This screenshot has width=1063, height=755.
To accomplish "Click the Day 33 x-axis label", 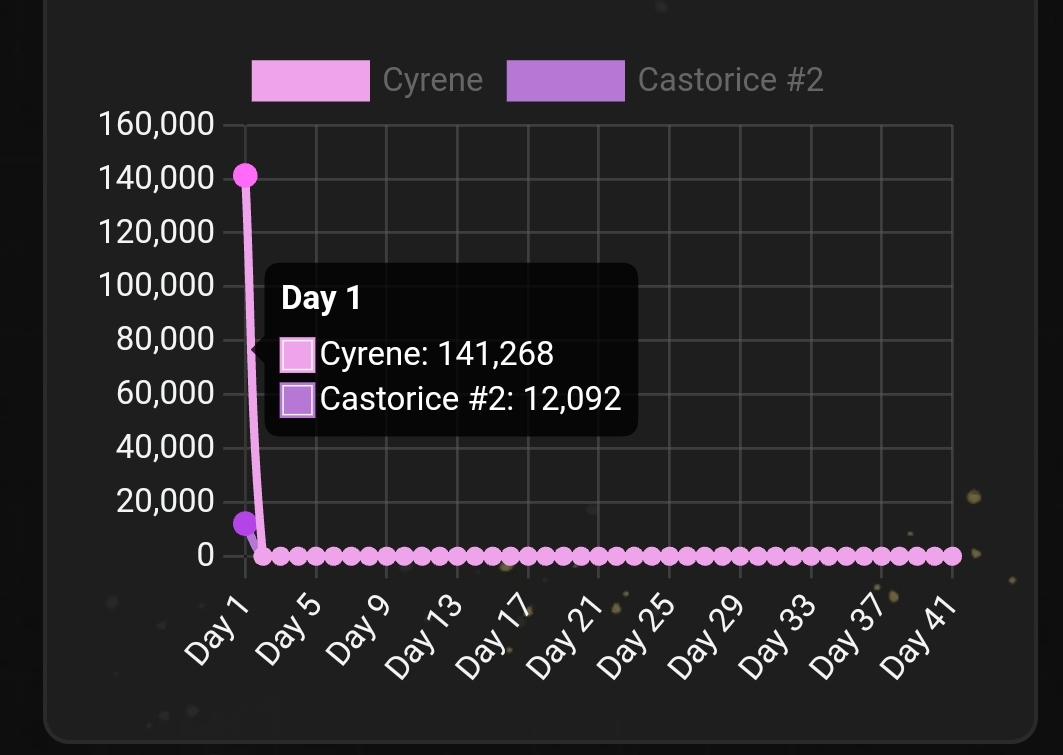I will 777,638.
